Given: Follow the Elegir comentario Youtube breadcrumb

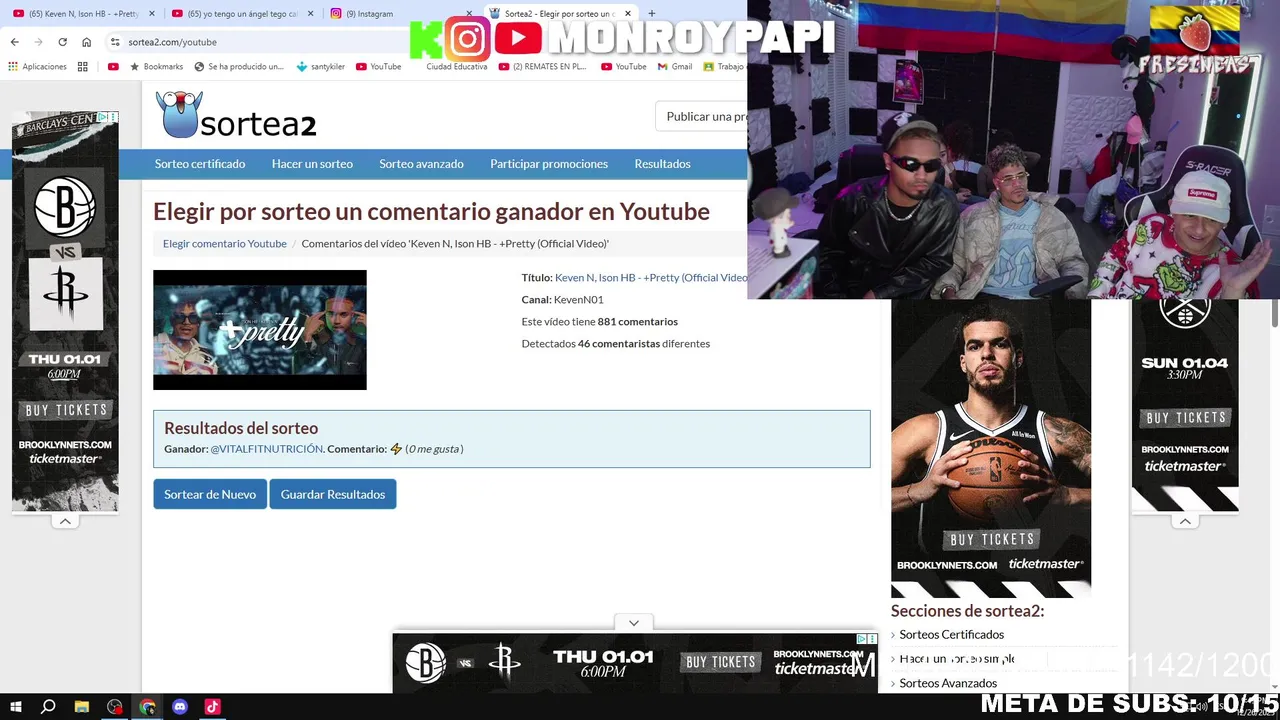Looking at the screenshot, I should point(225,243).
